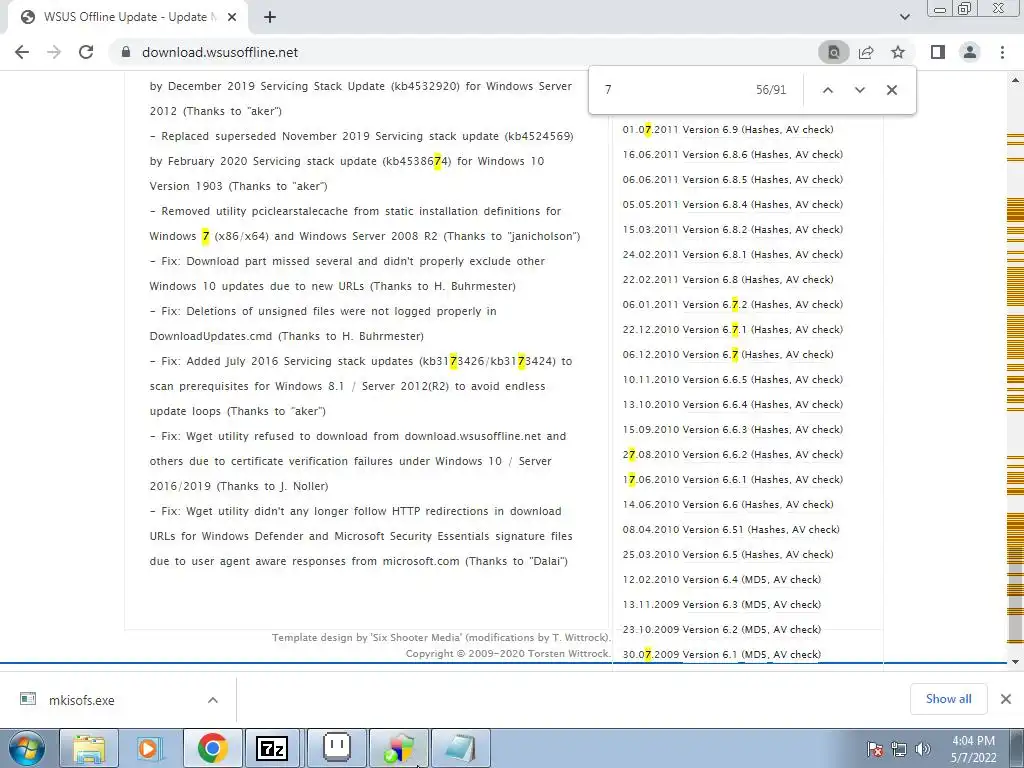Click the address bar URL download.wsusoffline.net
The width and height of the screenshot is (1024, 768).
tap(220, 52)
